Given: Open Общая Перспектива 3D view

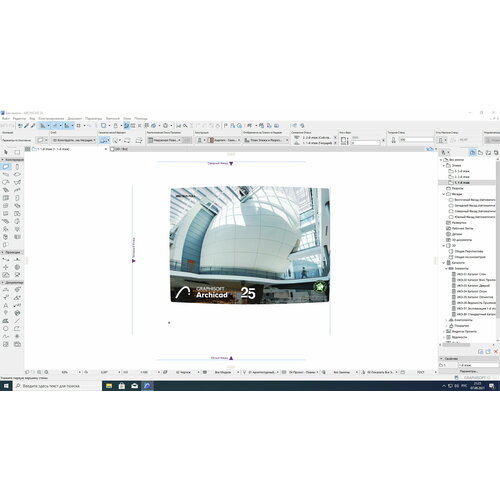Looking at the screenshot, I should click(469, 251).
